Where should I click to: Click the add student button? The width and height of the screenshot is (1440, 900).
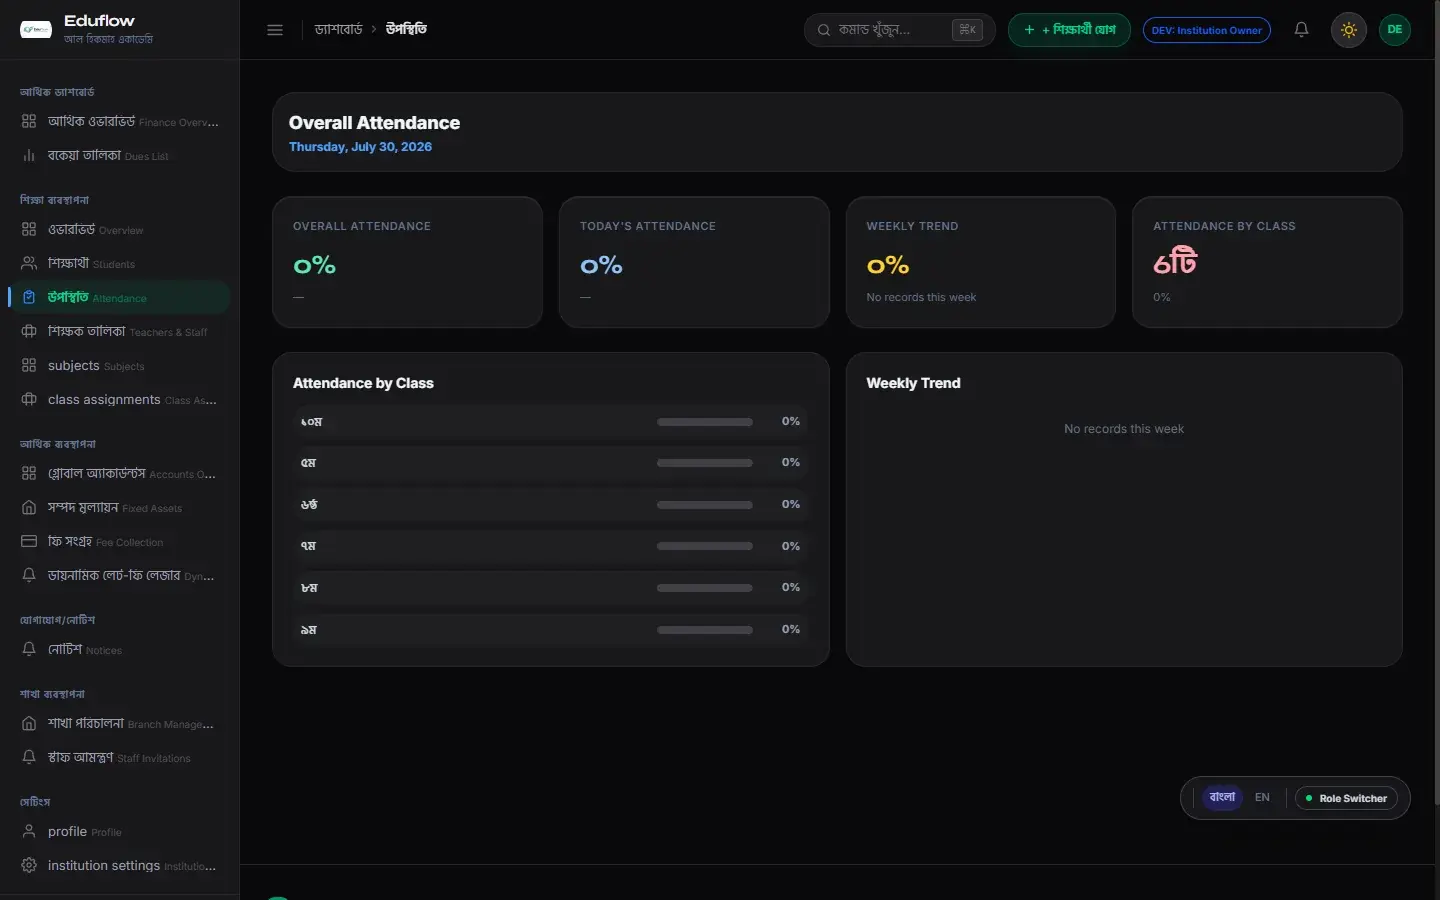tap(1069, 30)
